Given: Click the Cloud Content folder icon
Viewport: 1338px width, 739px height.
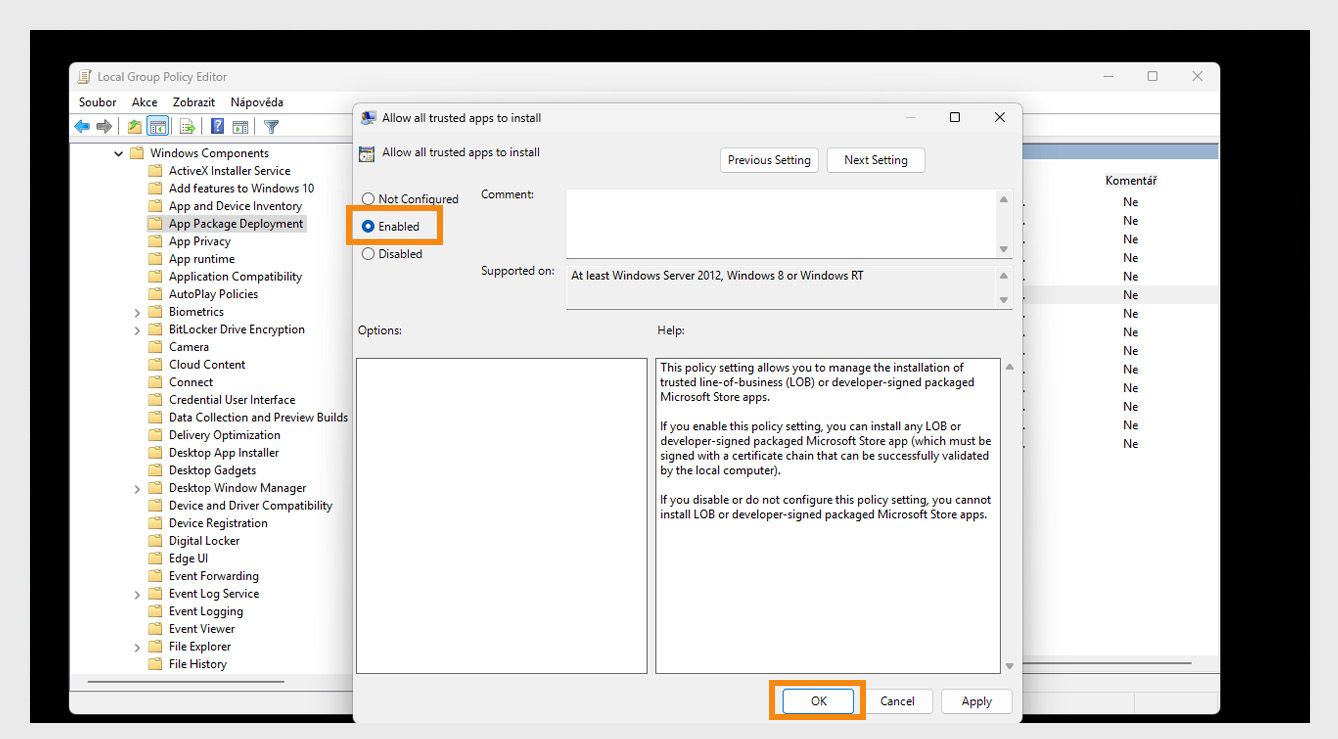Looking at the screenshot, I should point(155,365).
